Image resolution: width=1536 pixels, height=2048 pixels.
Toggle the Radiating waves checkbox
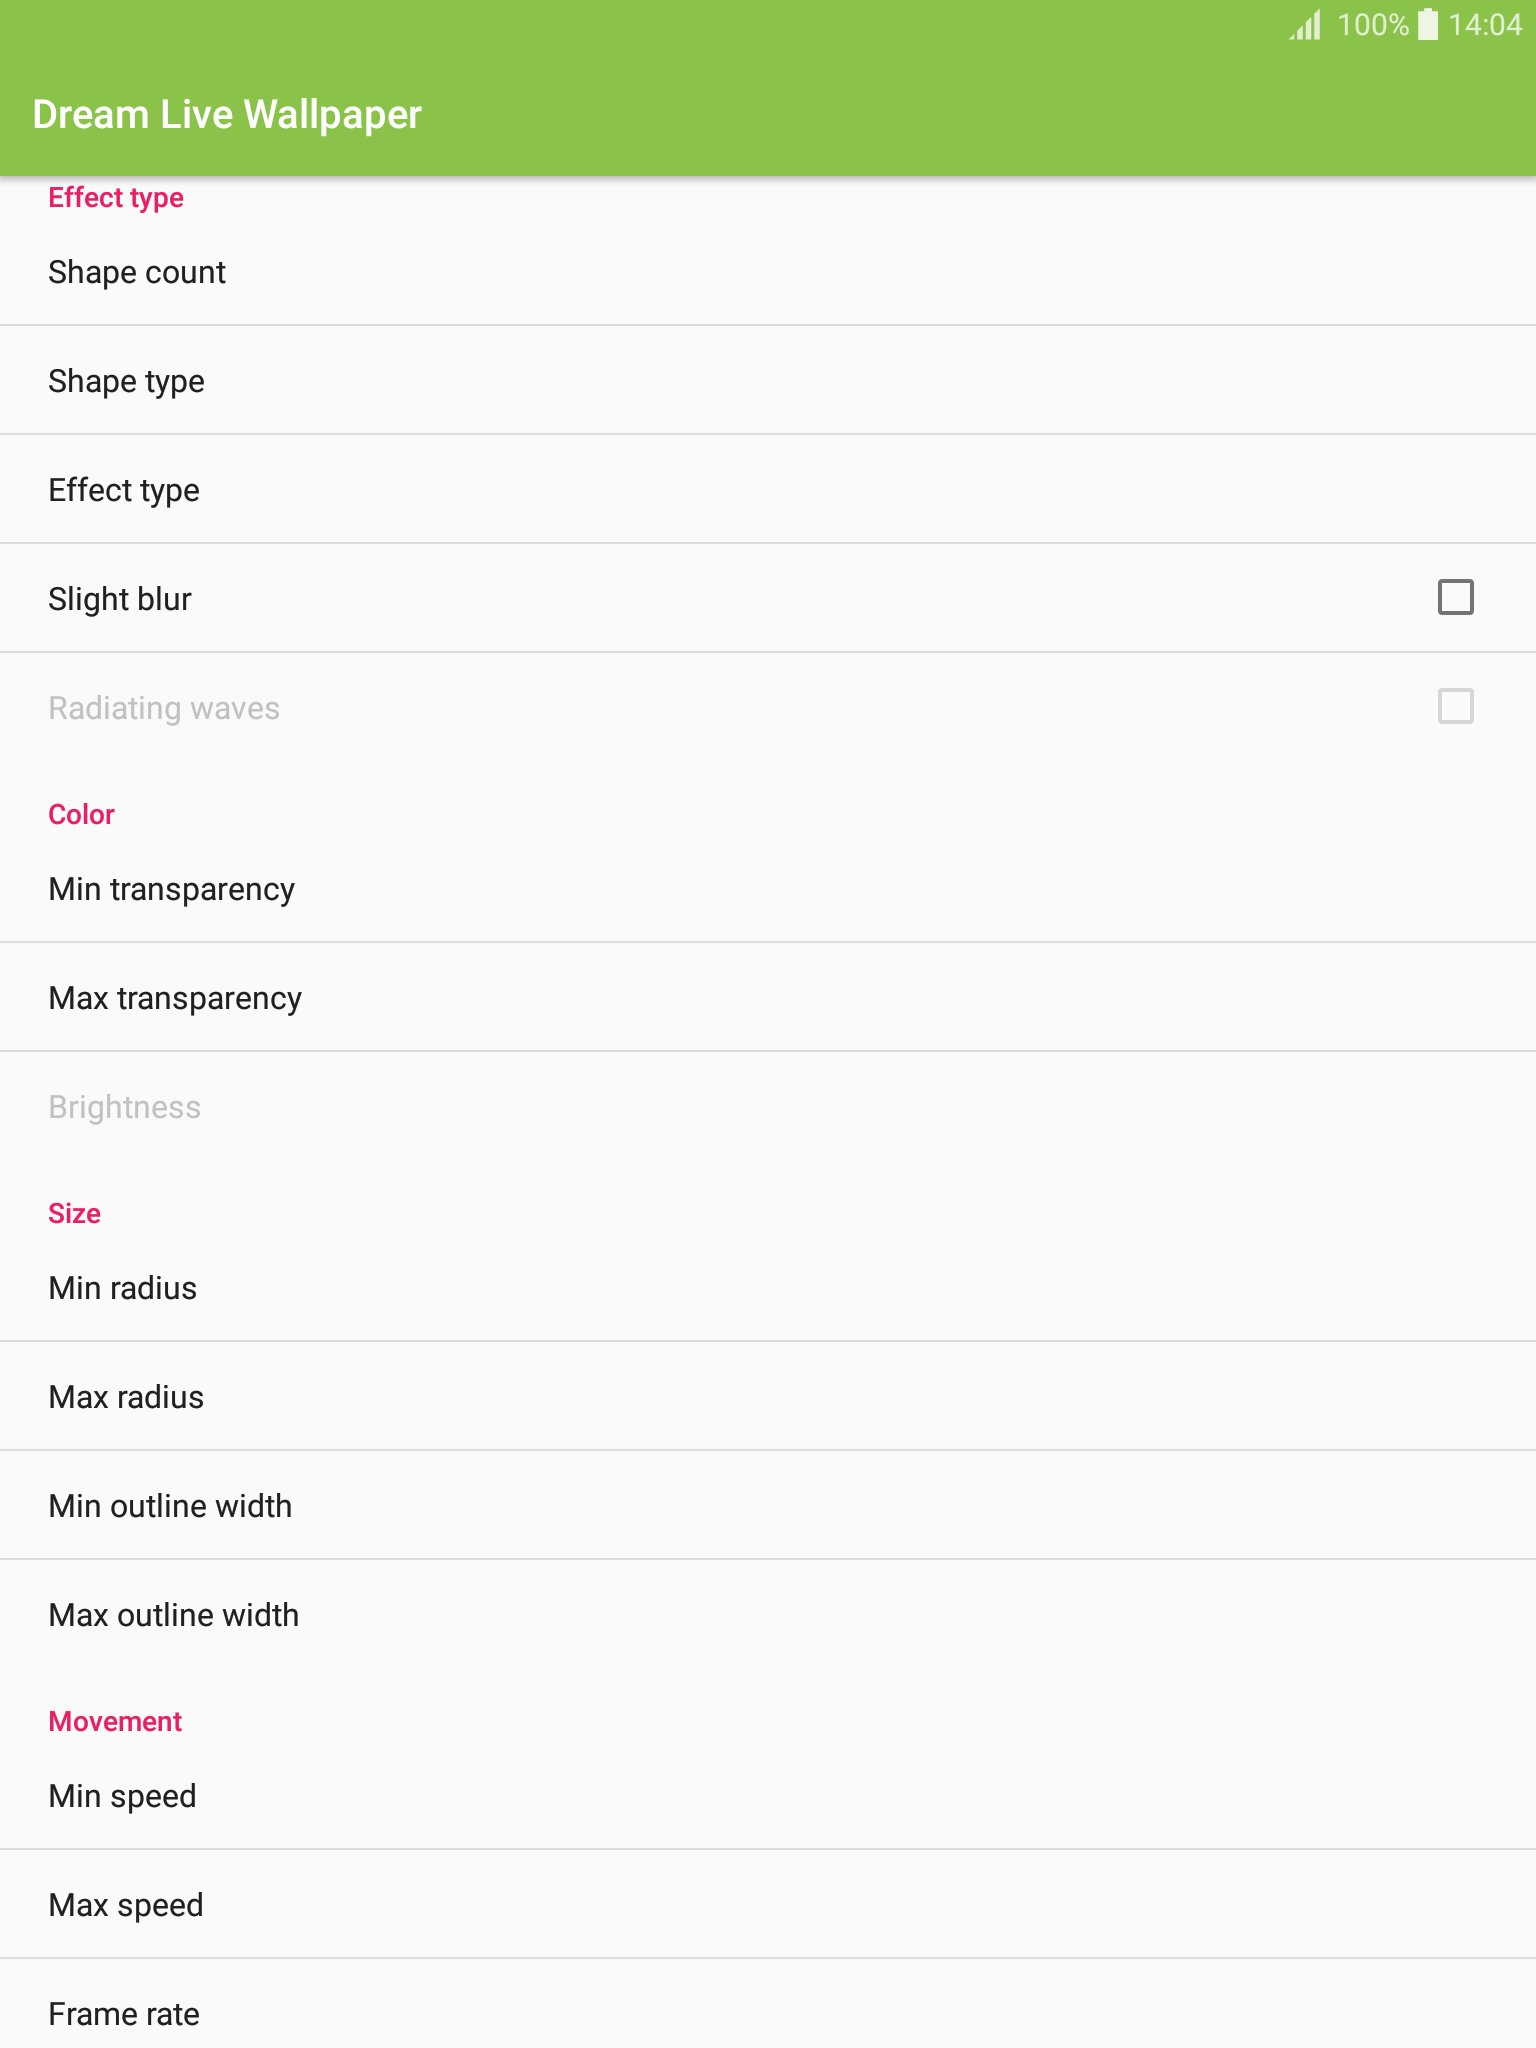[1455, 706]
